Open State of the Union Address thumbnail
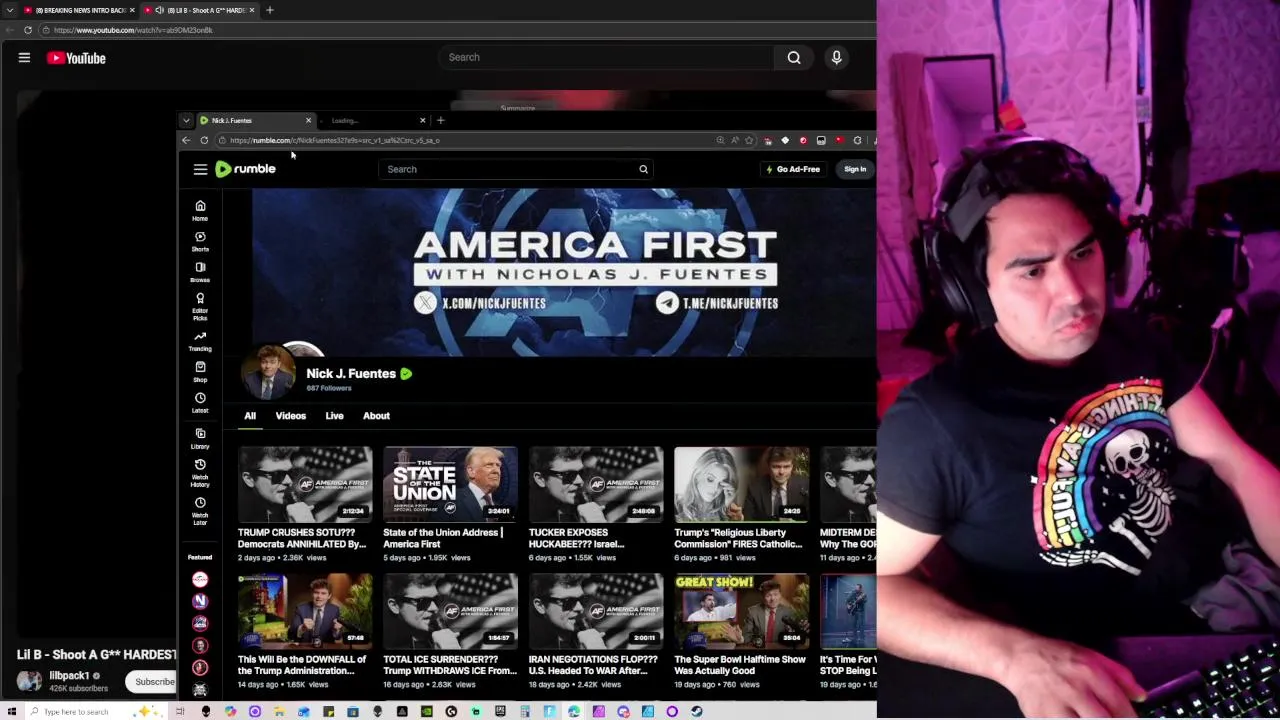This screenshot has width=1280, height=720. click(x=450, y=484)
